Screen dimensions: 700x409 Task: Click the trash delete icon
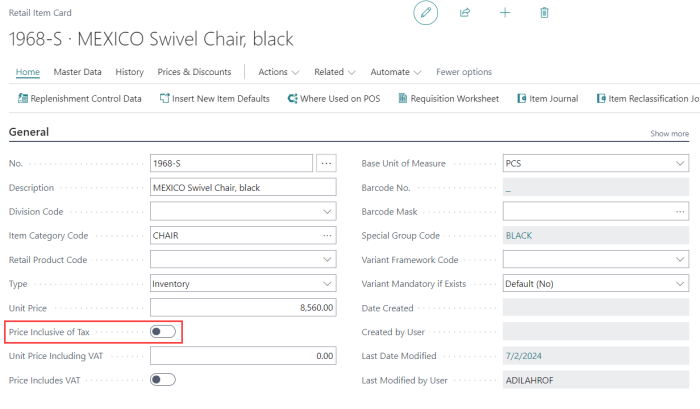[x=544, y=13]
